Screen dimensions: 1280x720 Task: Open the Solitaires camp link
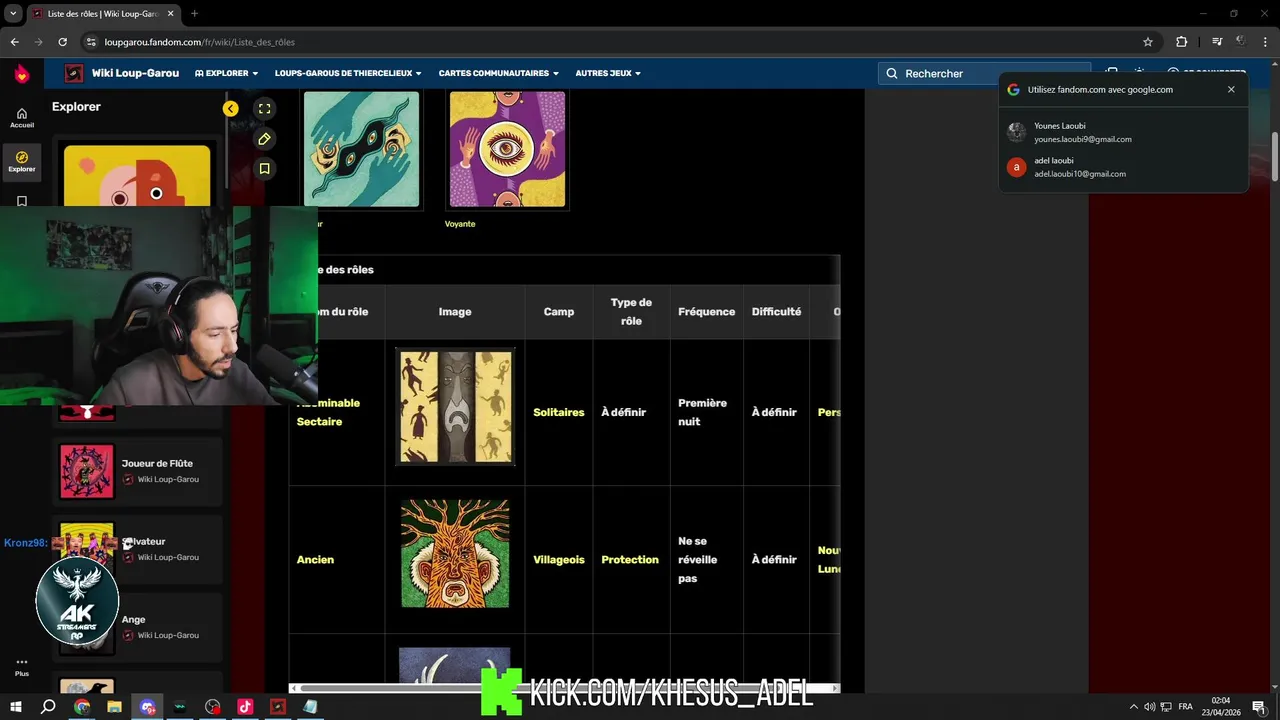559,412
